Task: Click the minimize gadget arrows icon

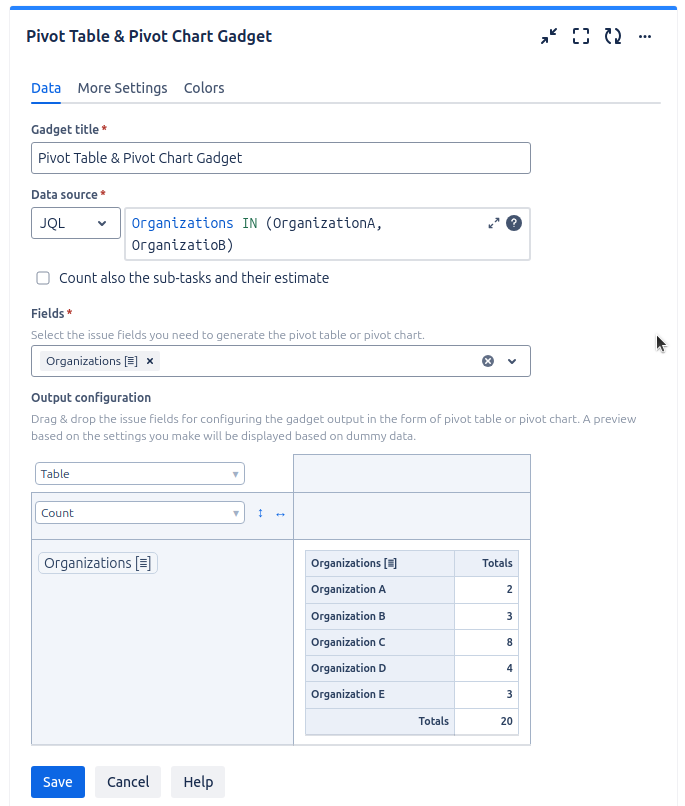Action: tap(549, 36)
